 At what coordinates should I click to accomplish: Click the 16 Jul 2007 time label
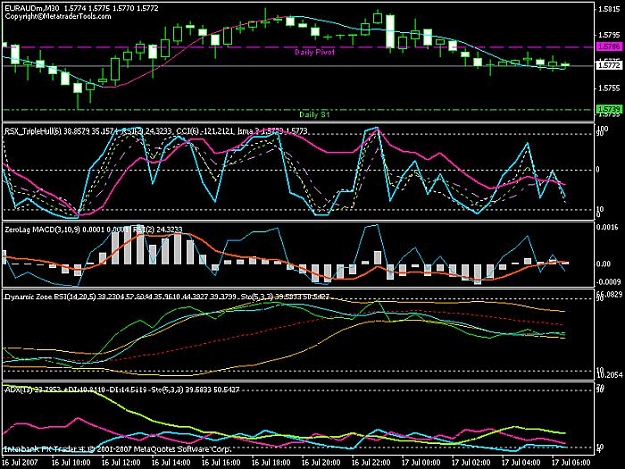[x=20, y=463]
